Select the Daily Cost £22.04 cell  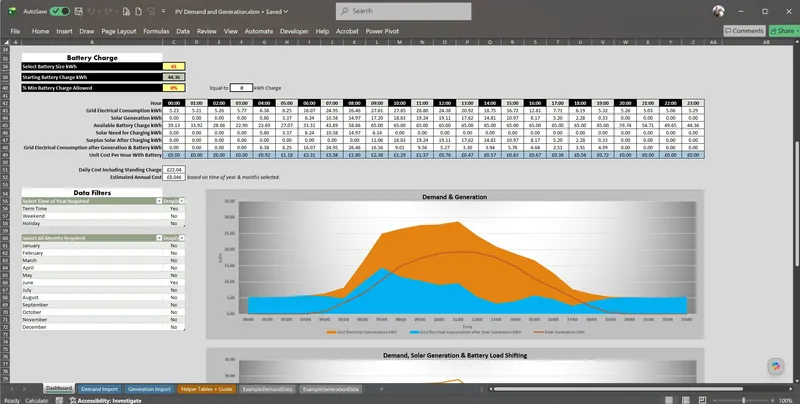(174, 169)
